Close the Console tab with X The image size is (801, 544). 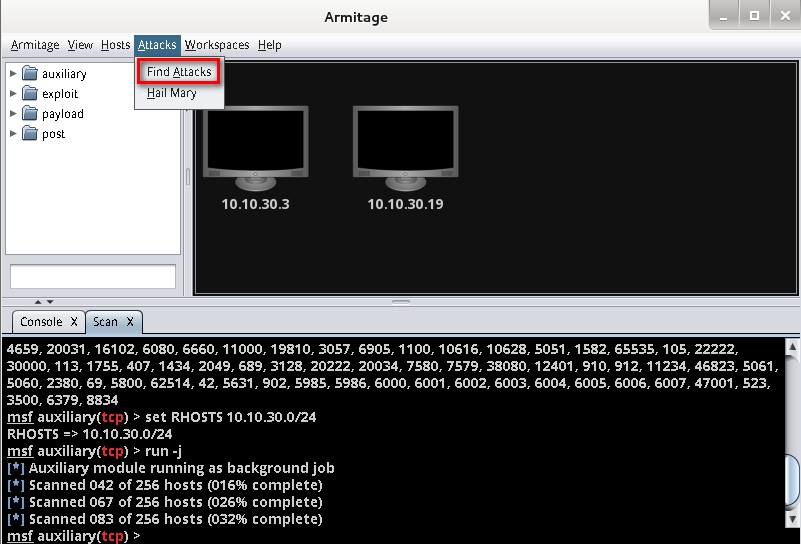74,322
